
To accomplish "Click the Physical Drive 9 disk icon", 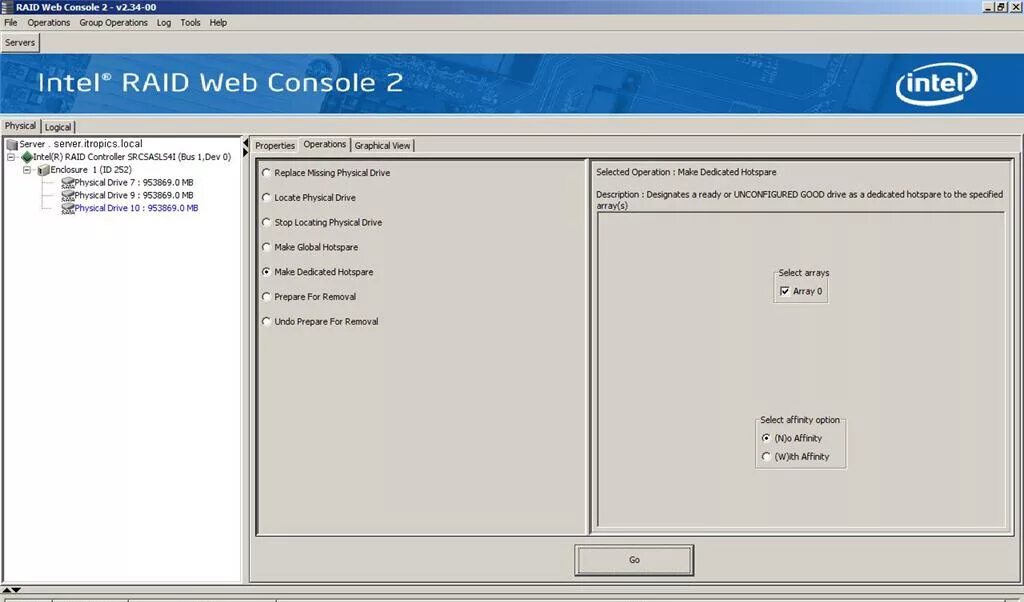I will point(67,195).
